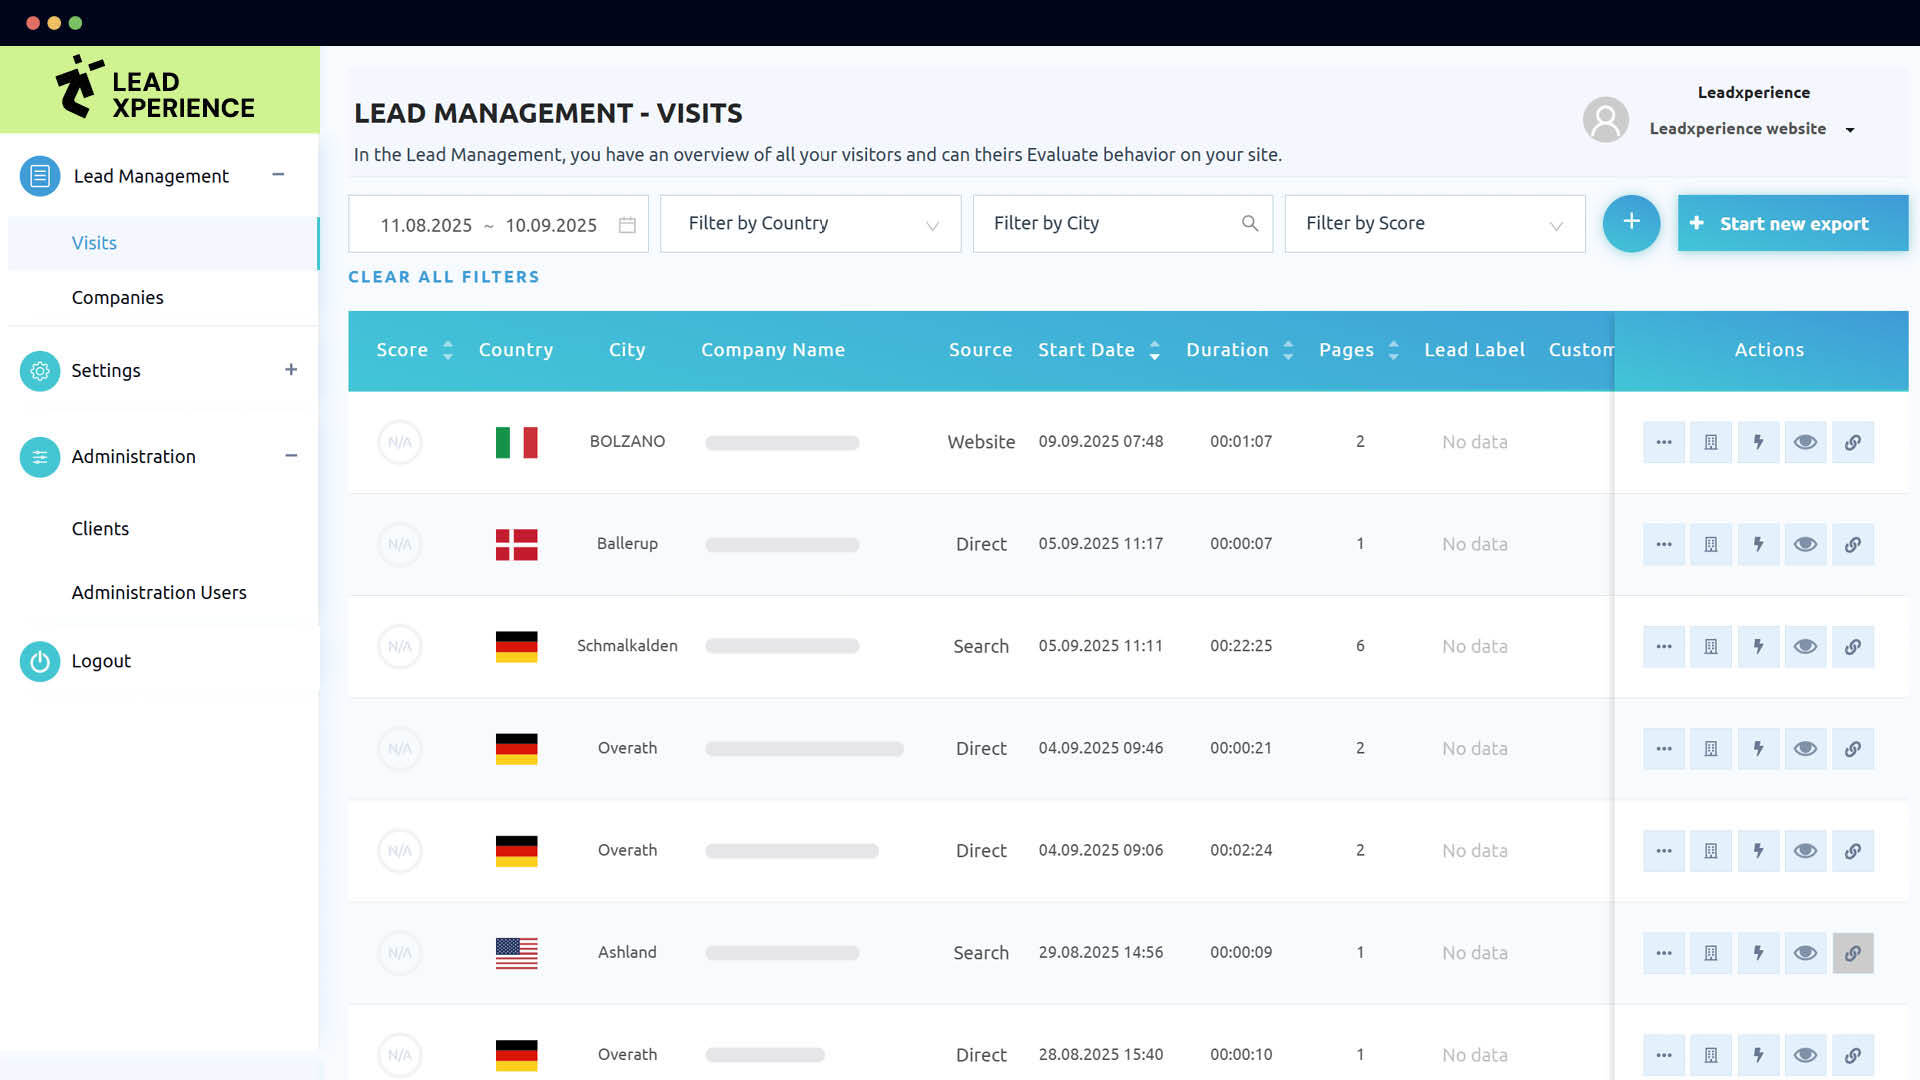Viewport: 1920px width, 1080px height.
Task: Sort table by Duration column arrows
Action: tap(1288, 350)
